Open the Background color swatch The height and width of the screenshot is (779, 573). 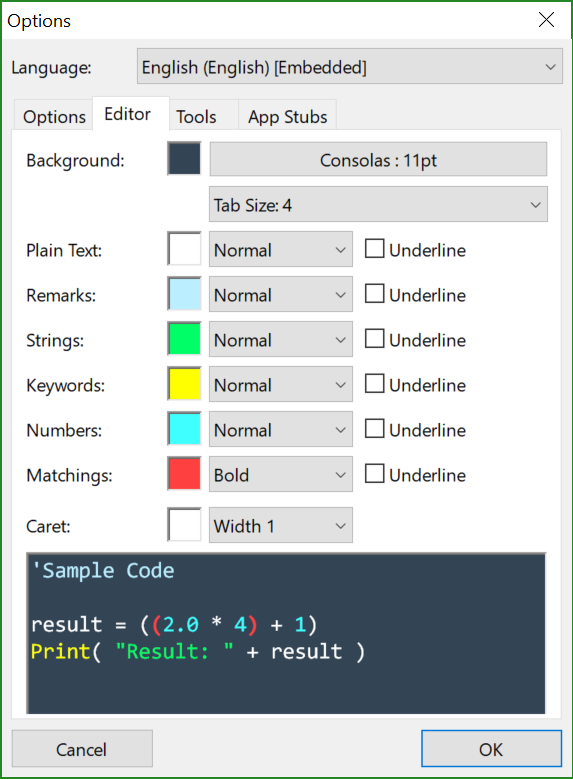pos(184,158)
